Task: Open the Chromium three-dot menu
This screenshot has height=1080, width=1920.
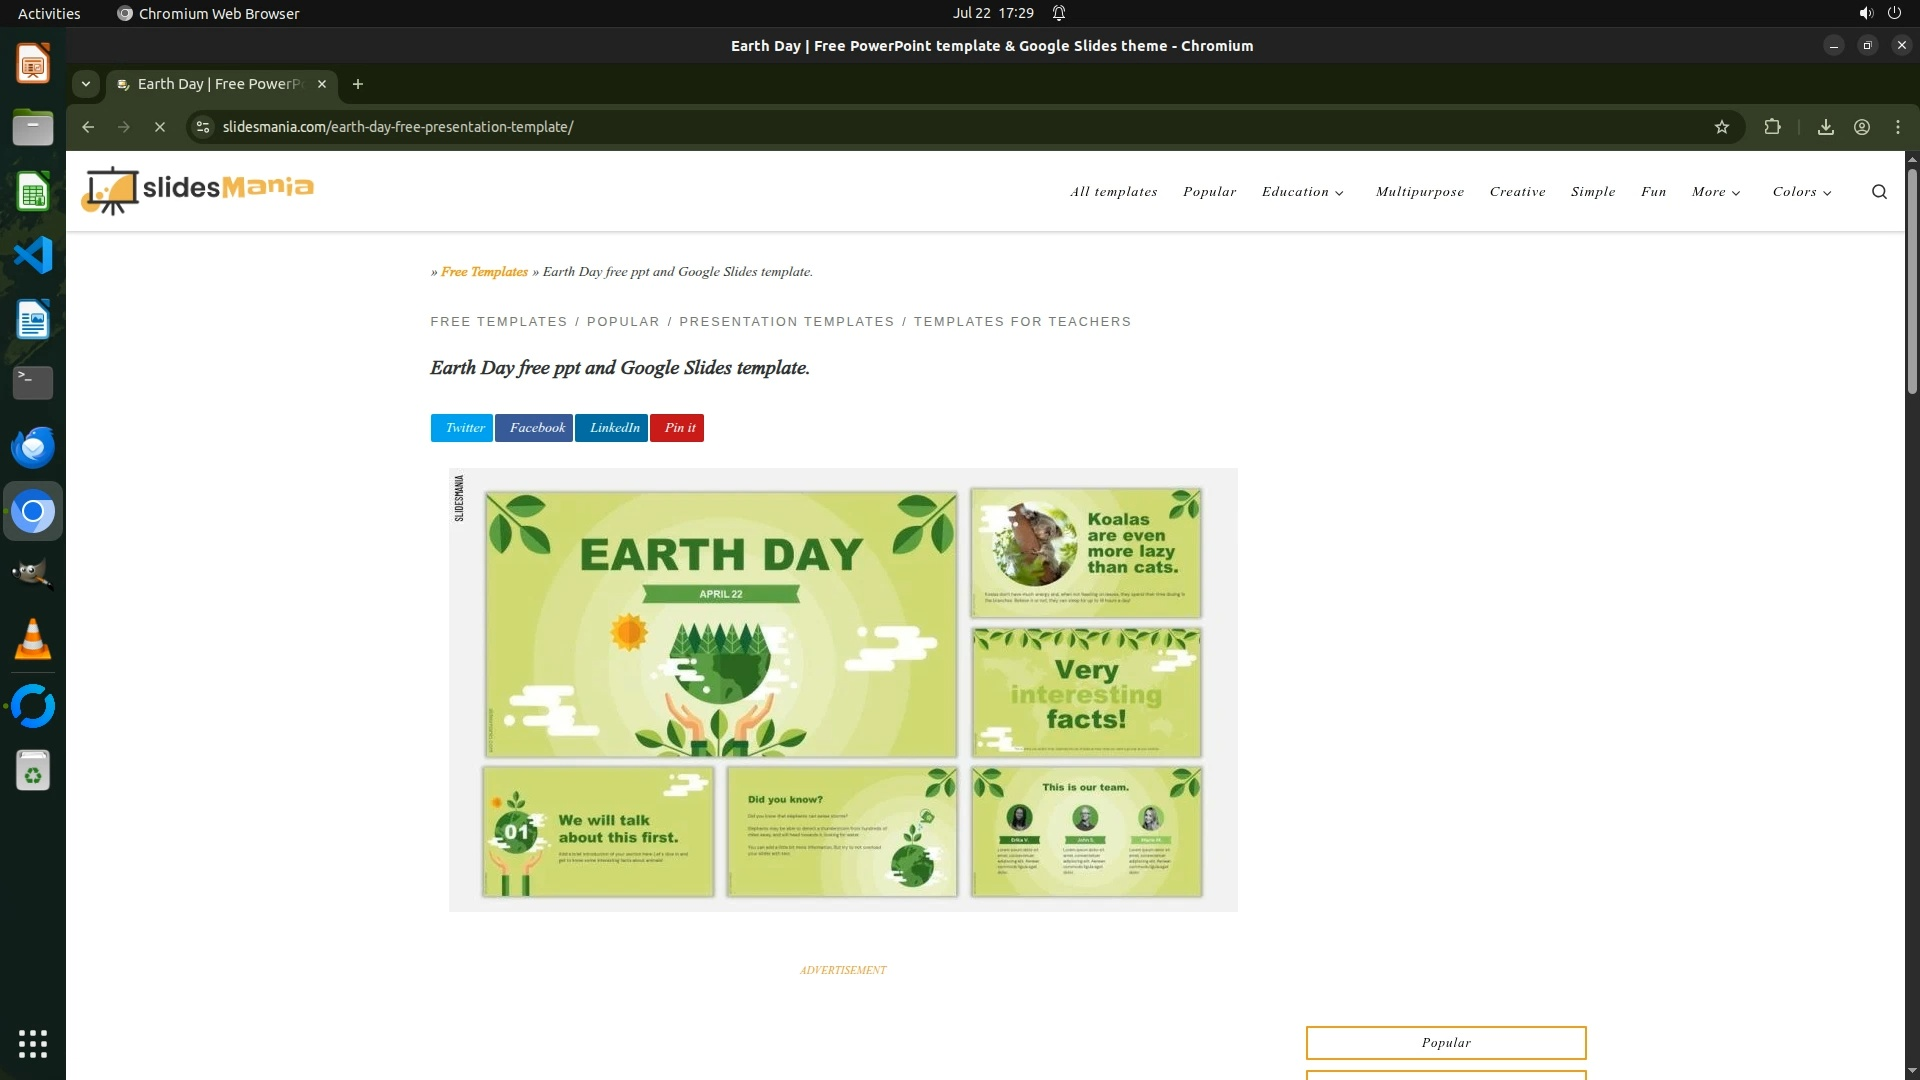Action: [1897, 127]
